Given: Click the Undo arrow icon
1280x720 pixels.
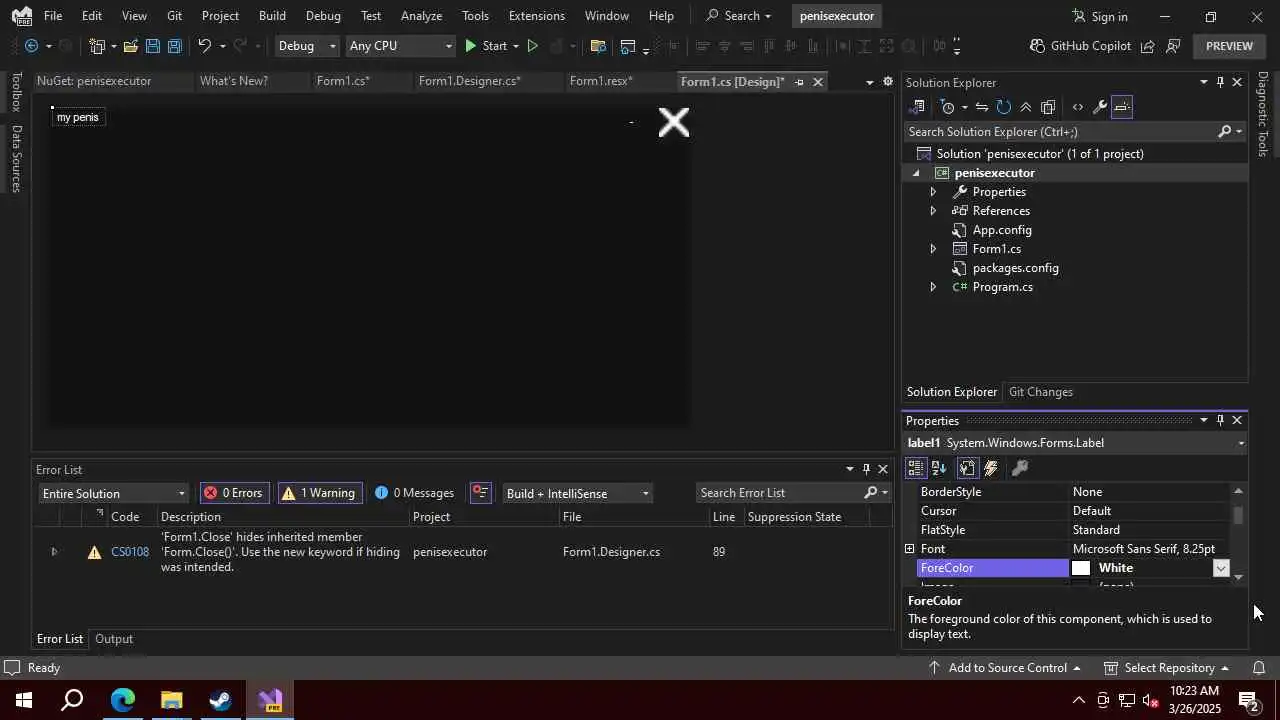Looking at the screenshot, I should pos(204,46).
